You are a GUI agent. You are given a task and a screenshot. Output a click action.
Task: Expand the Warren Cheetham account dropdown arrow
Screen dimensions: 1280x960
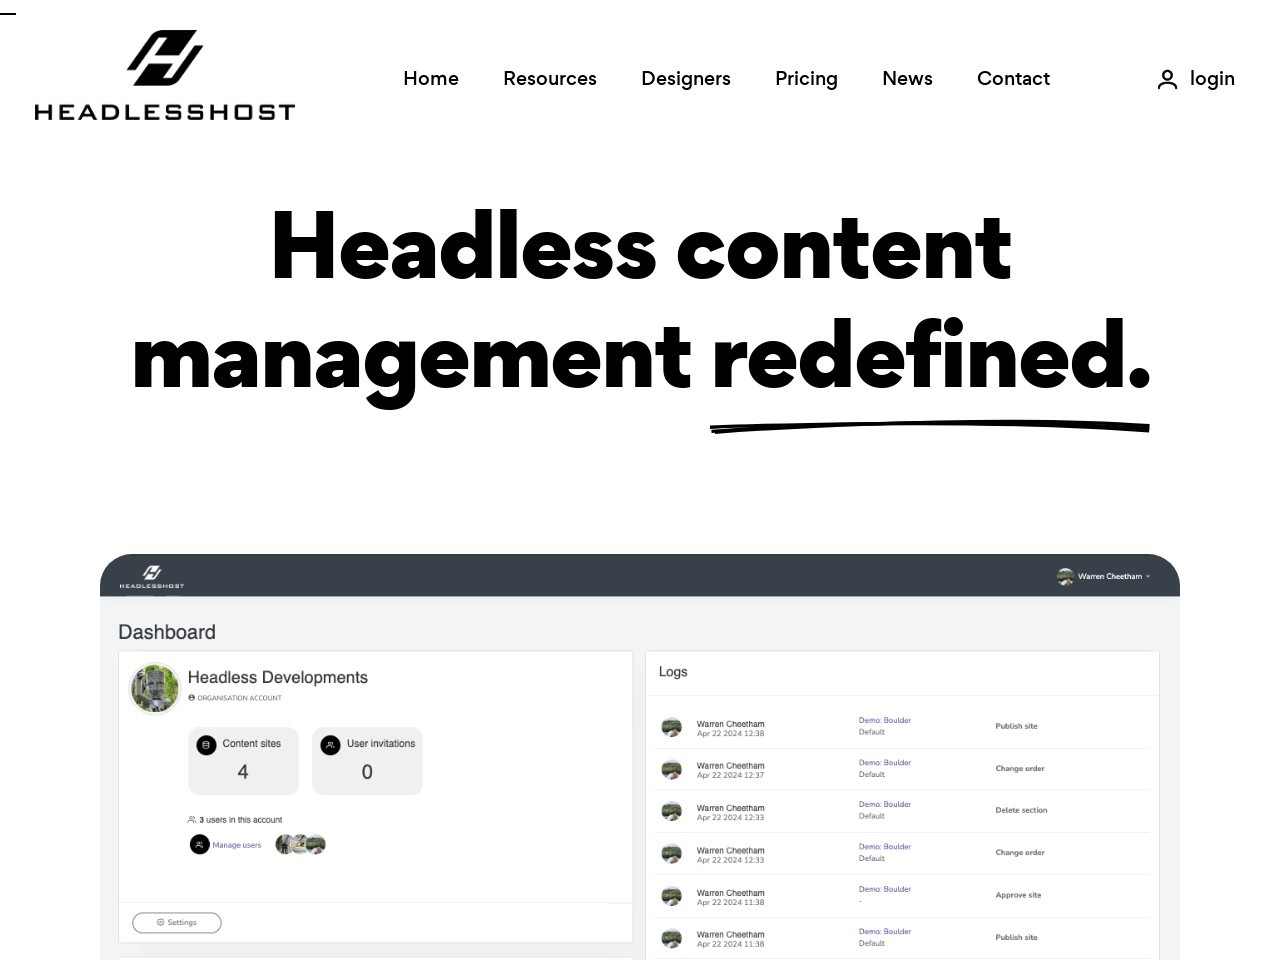coord(1148,576)
